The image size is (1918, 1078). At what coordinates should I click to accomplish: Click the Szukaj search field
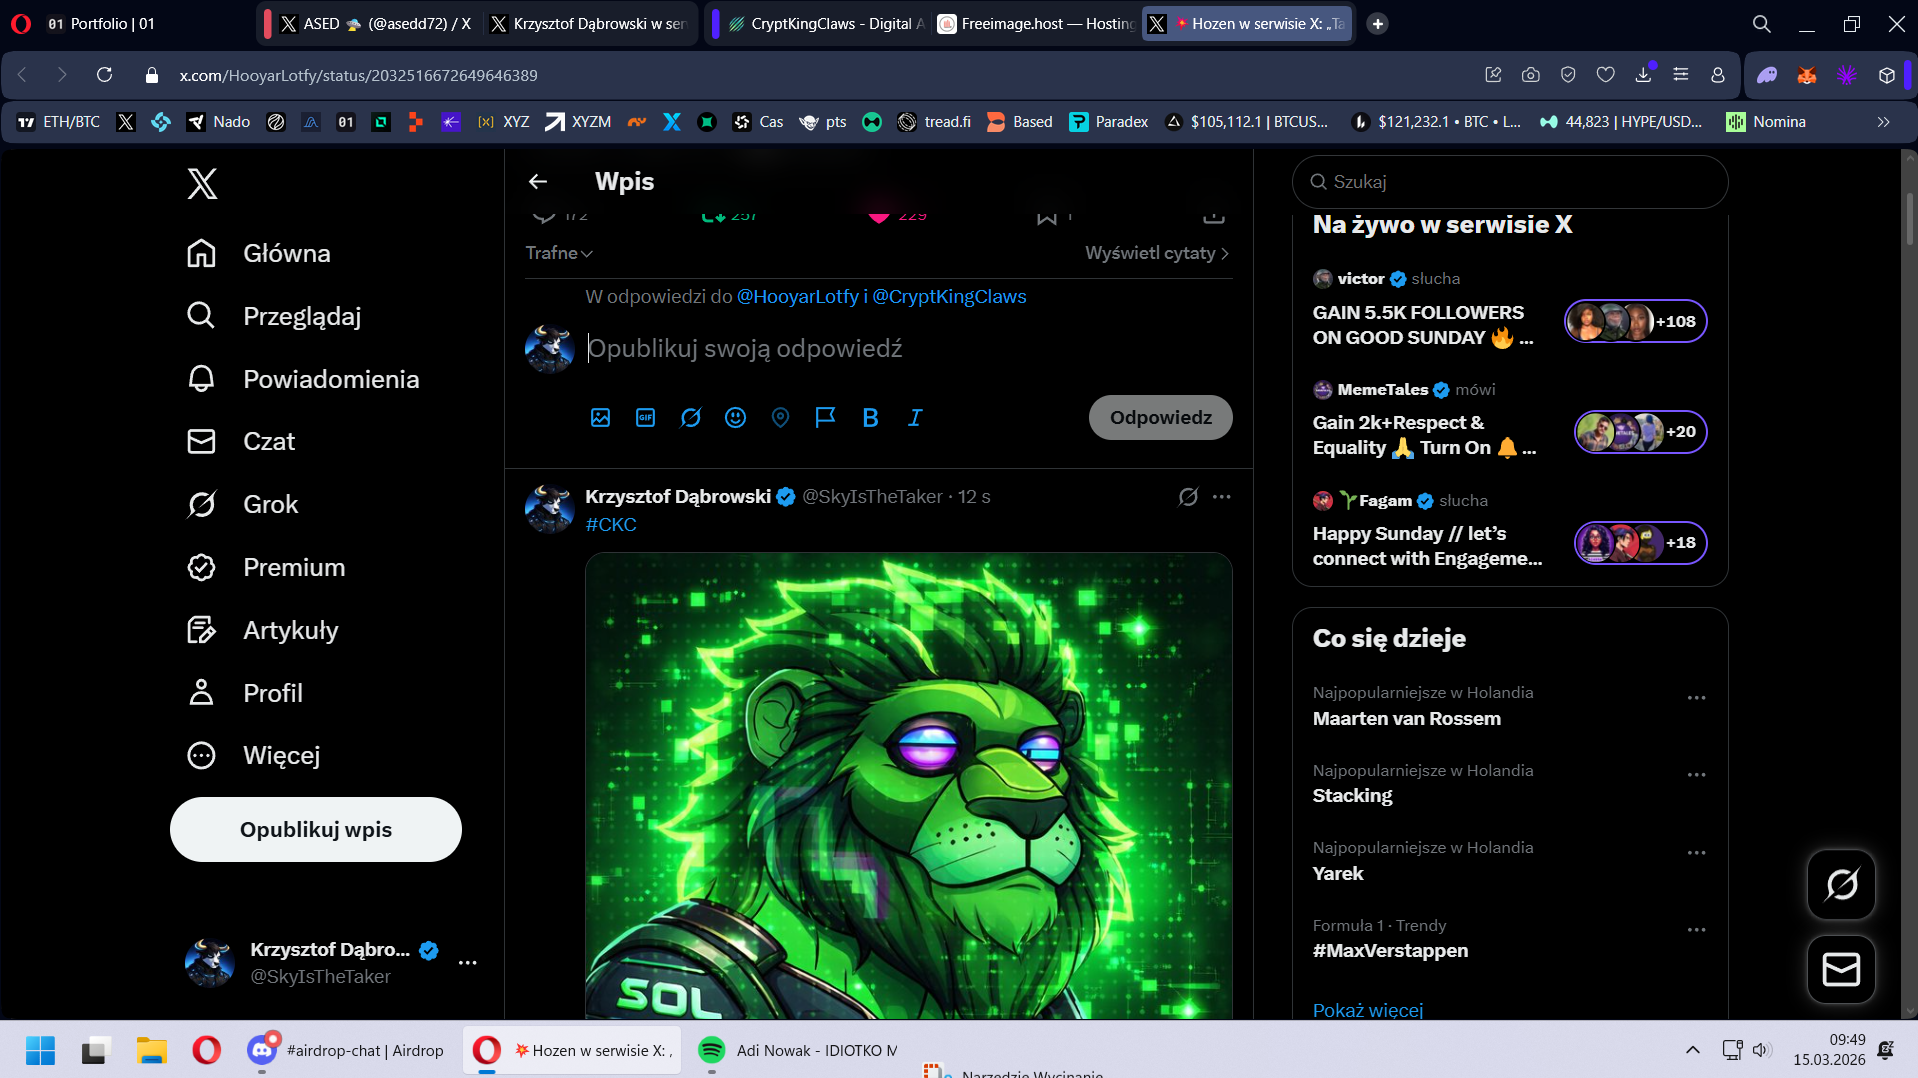(x=1510, y=182)
